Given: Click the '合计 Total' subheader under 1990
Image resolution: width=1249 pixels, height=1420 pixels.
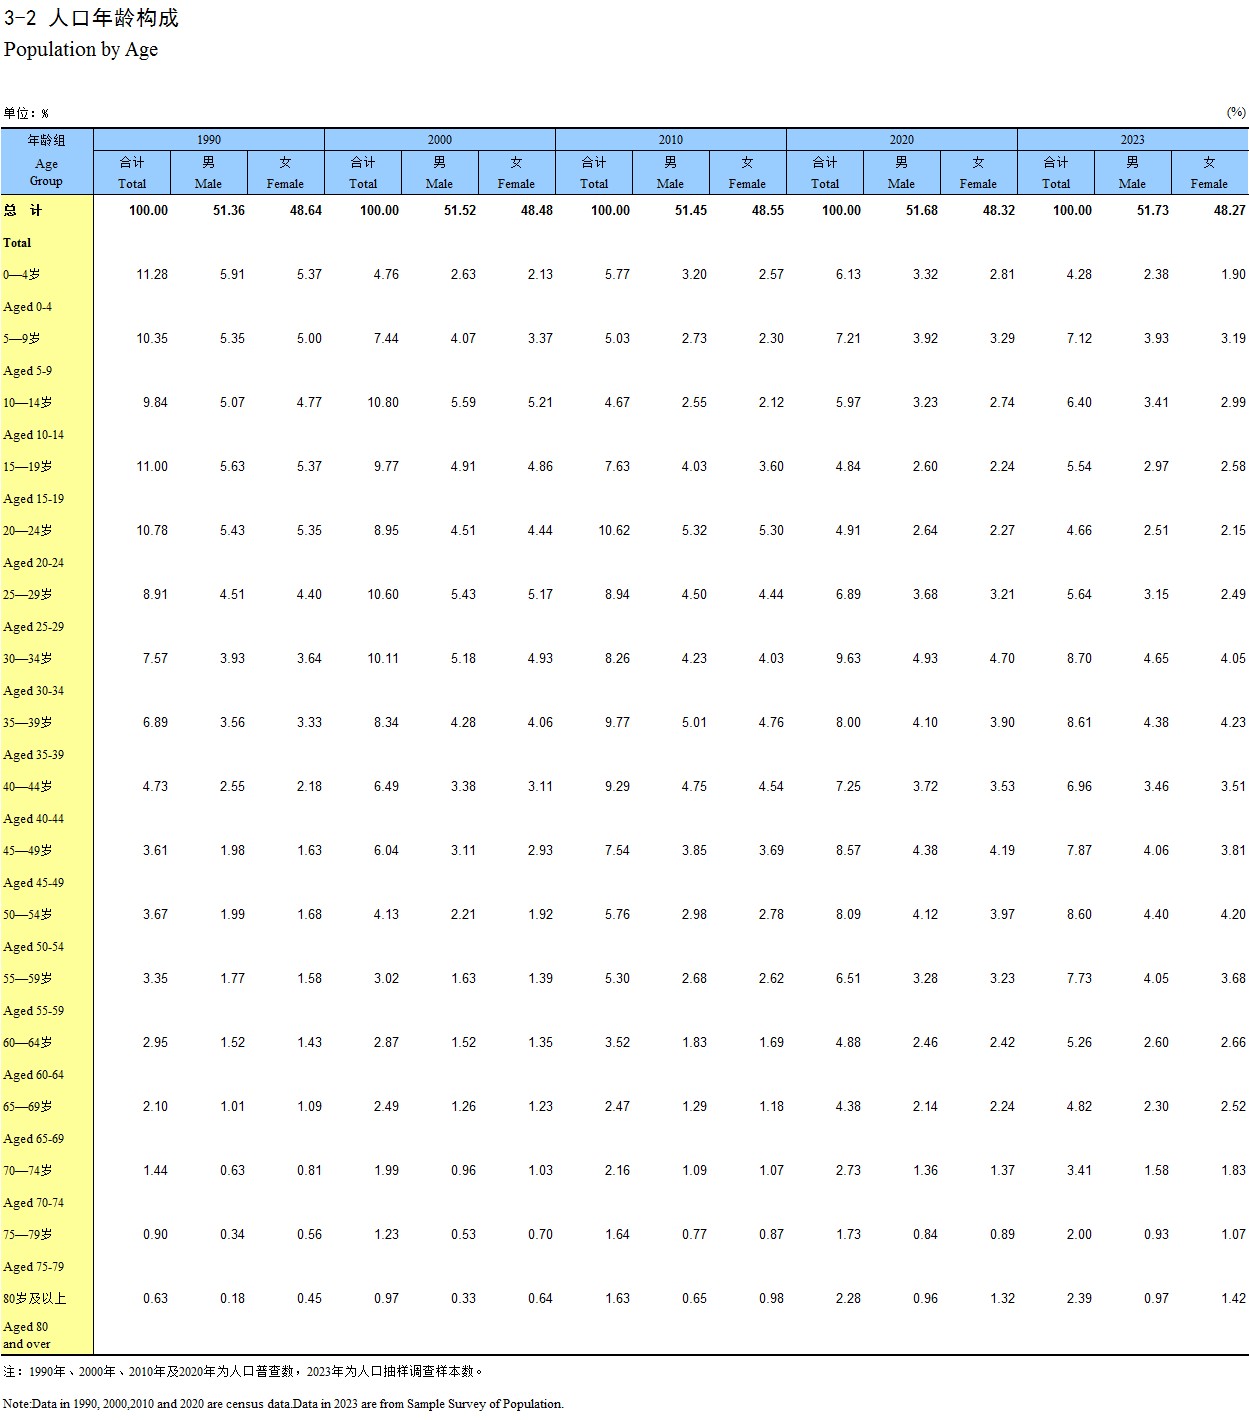Looking at the screenshot, I should click(132, 172).
